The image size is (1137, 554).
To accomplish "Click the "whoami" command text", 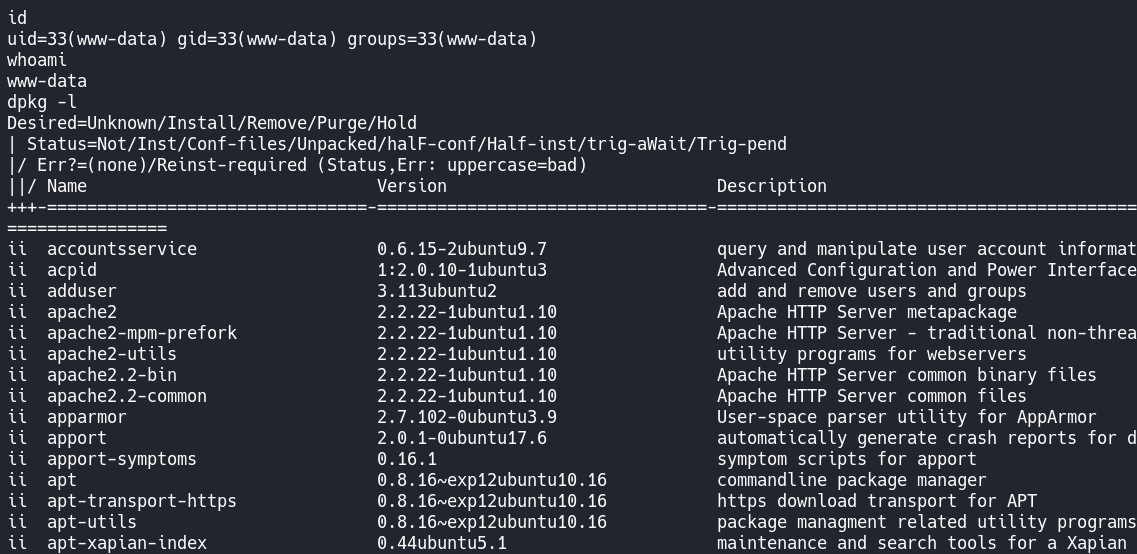I will (37, 60).
